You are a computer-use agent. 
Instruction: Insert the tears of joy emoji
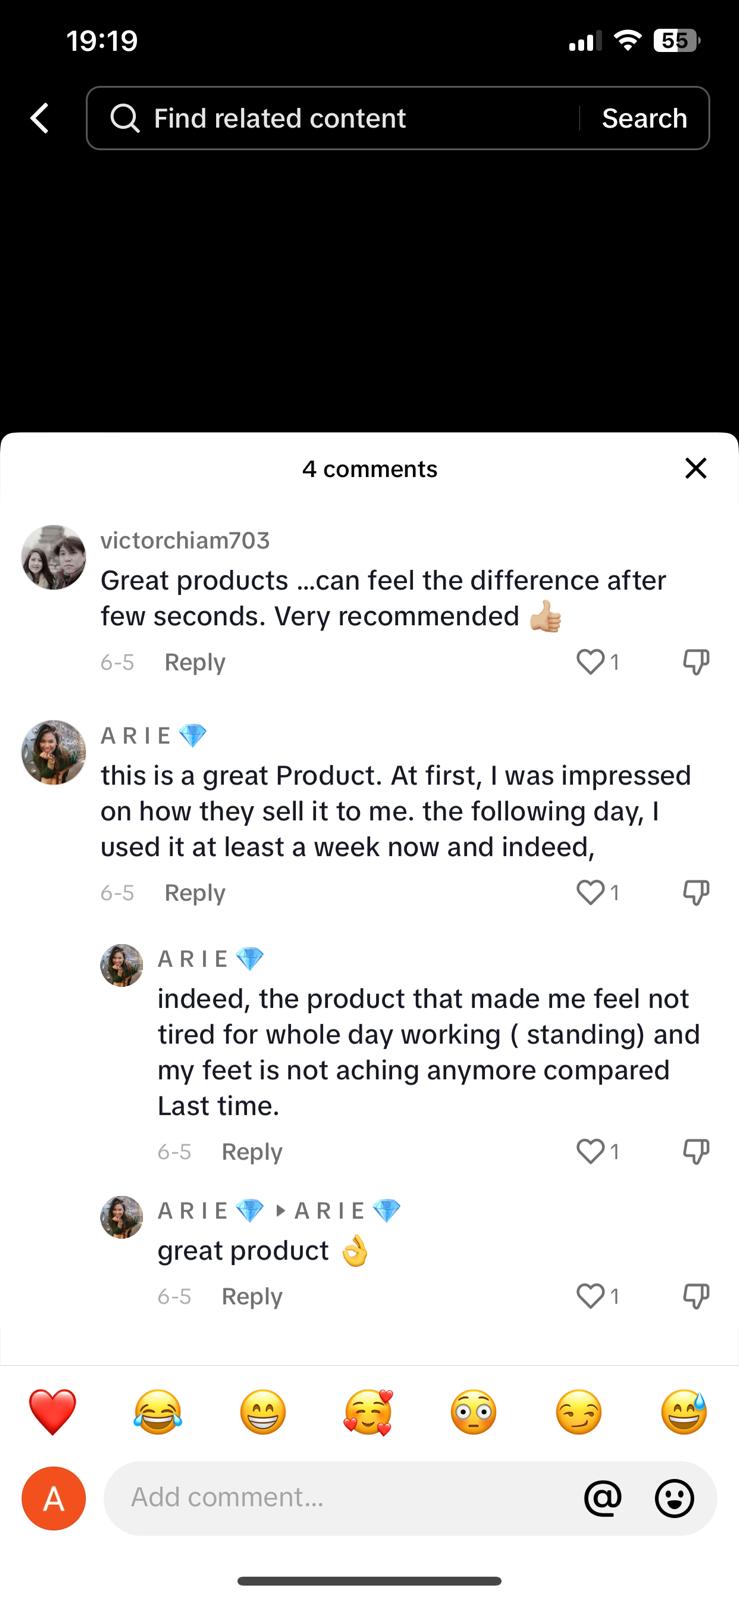pyautogui.click(x=158, y=1412)
